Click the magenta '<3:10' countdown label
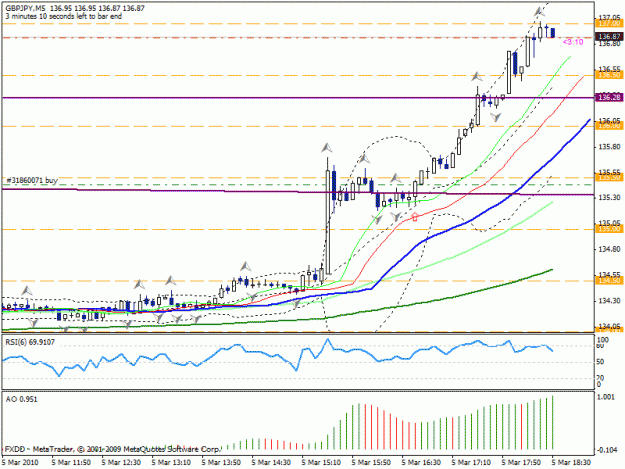This screenshot has height=469, width=625. pos(573,42)
